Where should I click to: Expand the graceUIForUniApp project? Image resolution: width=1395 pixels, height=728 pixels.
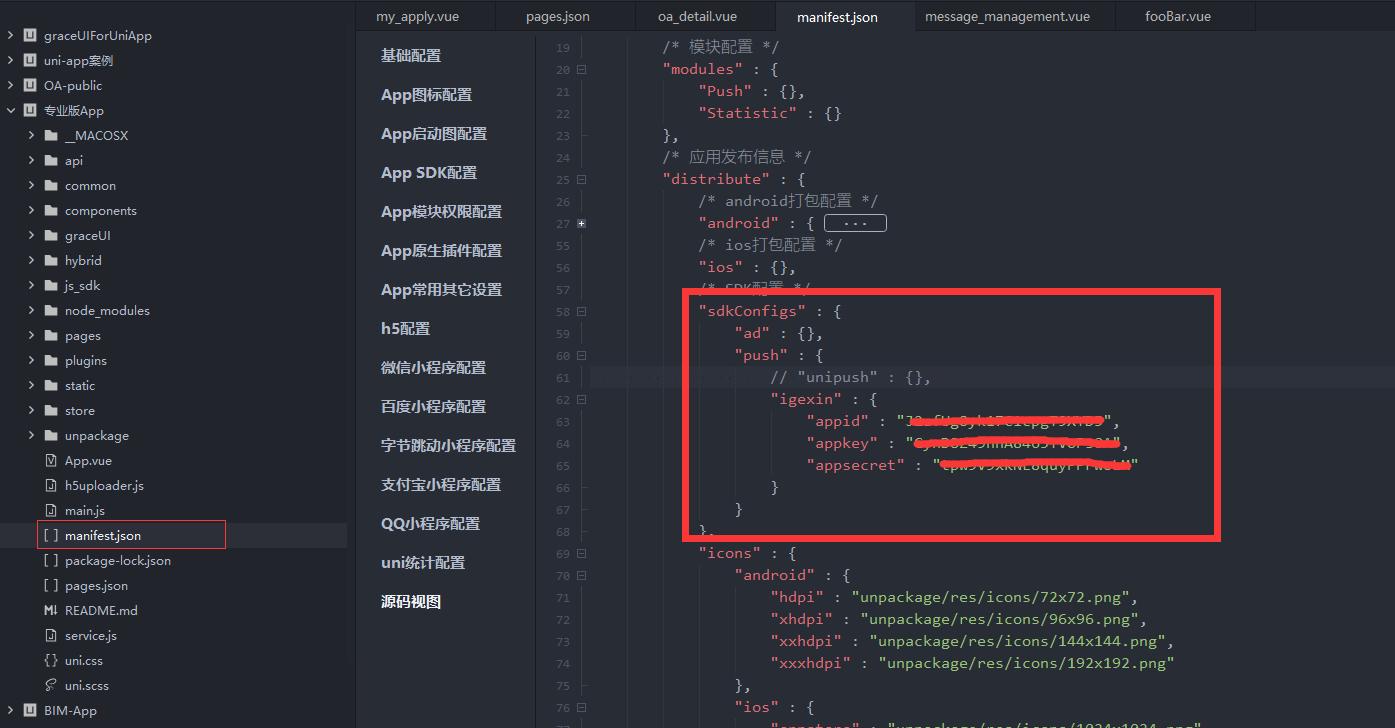pyautogui.click(x=11, y=35)
